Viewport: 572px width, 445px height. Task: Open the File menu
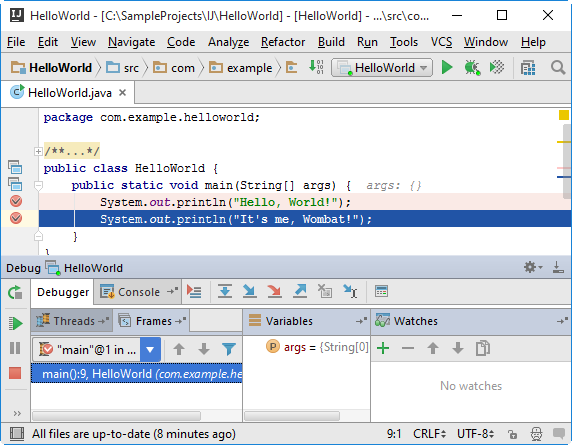click(x=16, y=42)
